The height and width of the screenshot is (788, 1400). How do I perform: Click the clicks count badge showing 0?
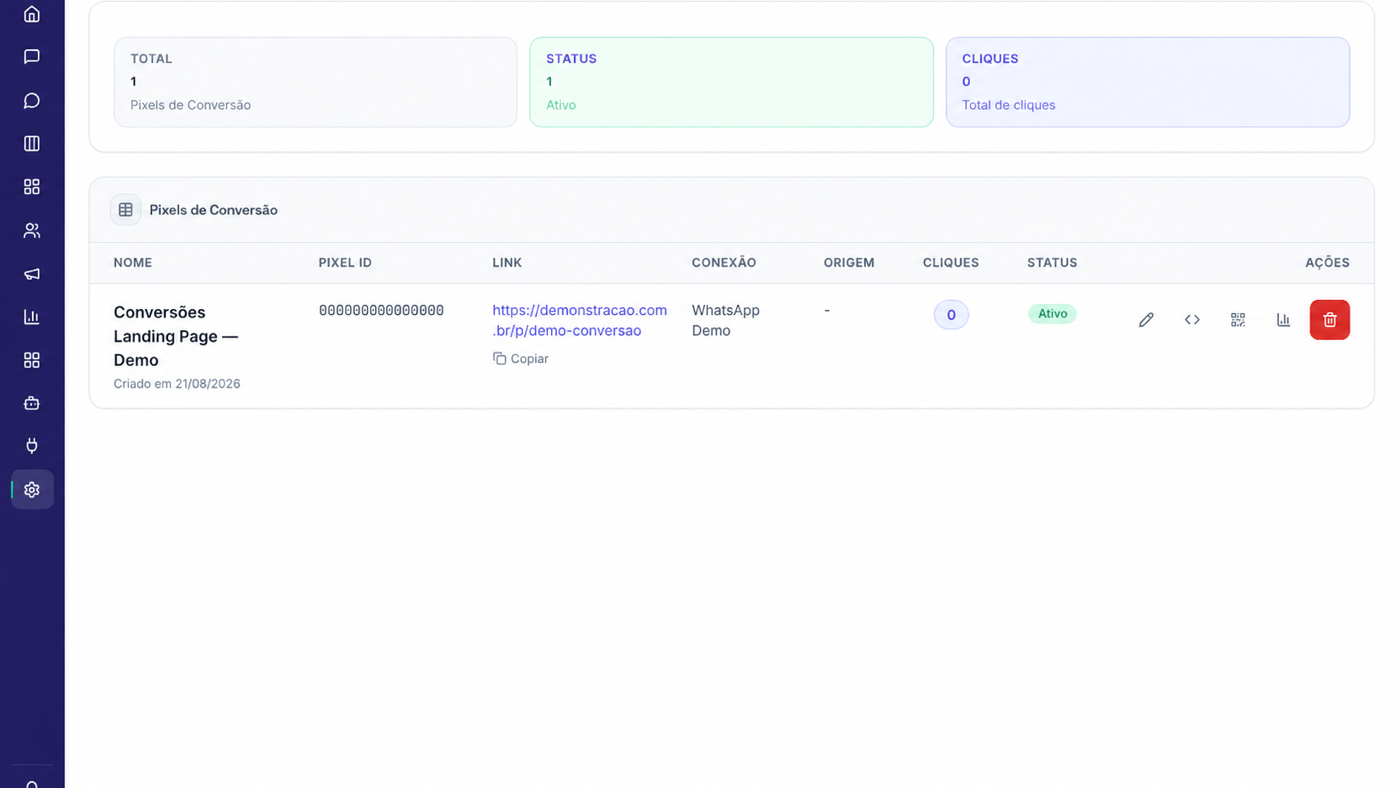point(951,315)
